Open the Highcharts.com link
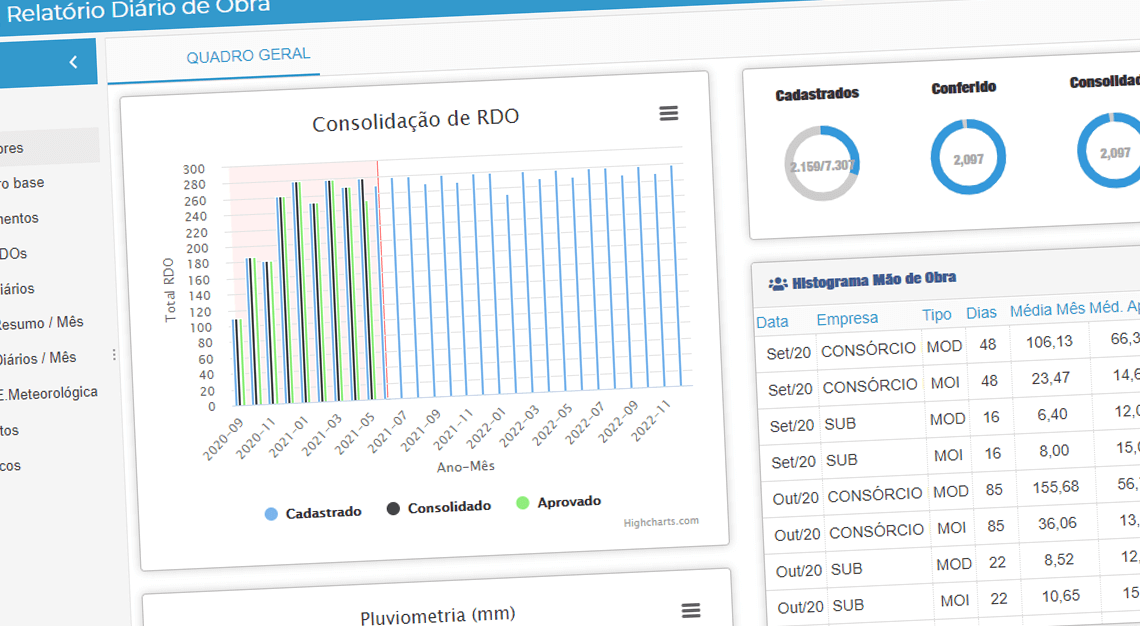This screenshot has height=626, width=1140. coord(662,522)
